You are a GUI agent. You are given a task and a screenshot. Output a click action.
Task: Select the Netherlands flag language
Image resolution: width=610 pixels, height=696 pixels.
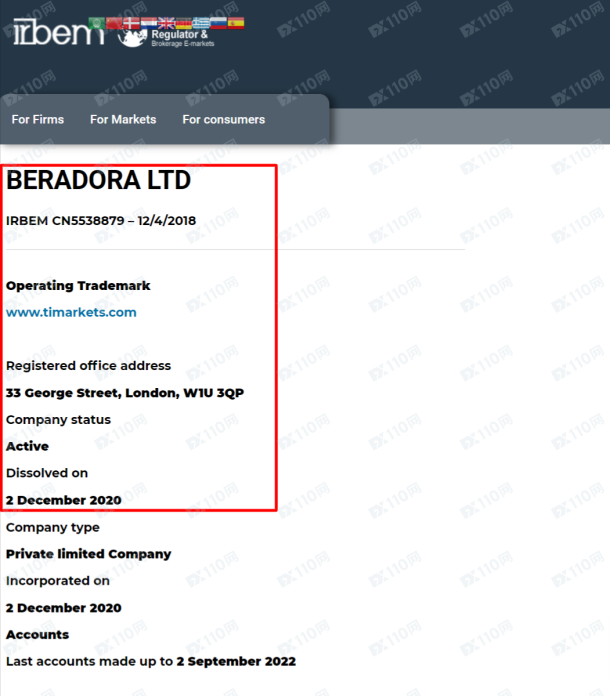[149, 23]
